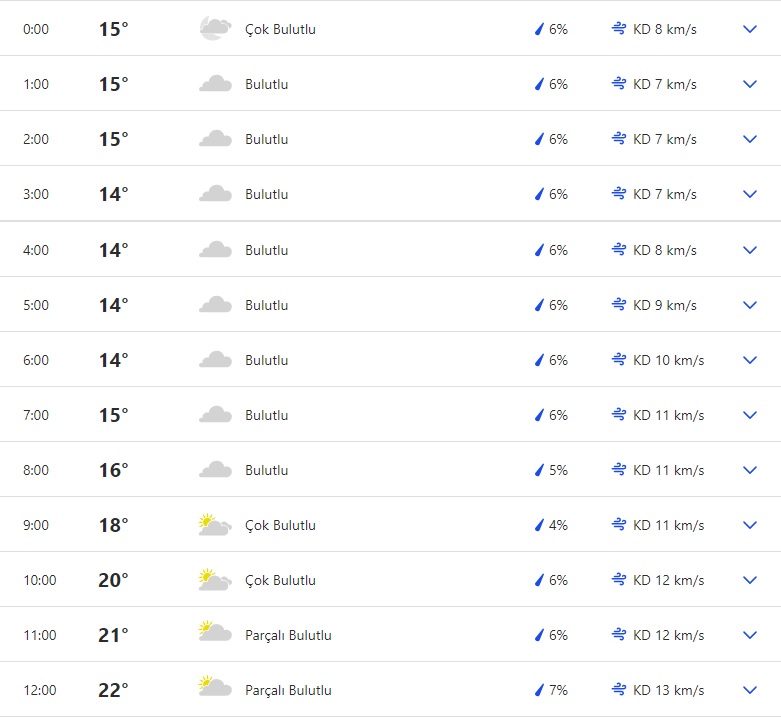
Task: Click the night cloud icon at 0:00
Action: pos(215,29)
